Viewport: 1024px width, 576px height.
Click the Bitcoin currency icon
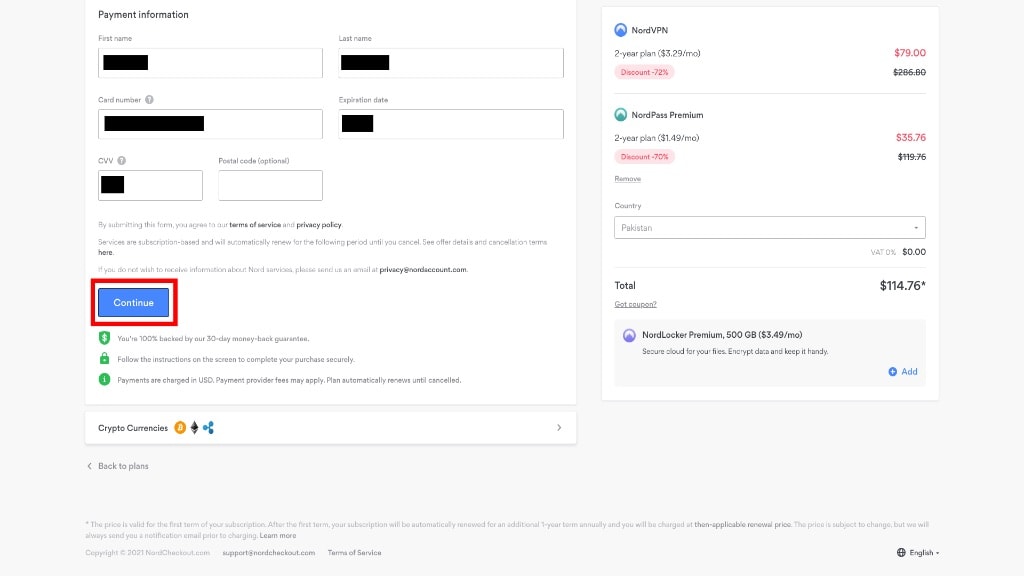coord(180,428)
